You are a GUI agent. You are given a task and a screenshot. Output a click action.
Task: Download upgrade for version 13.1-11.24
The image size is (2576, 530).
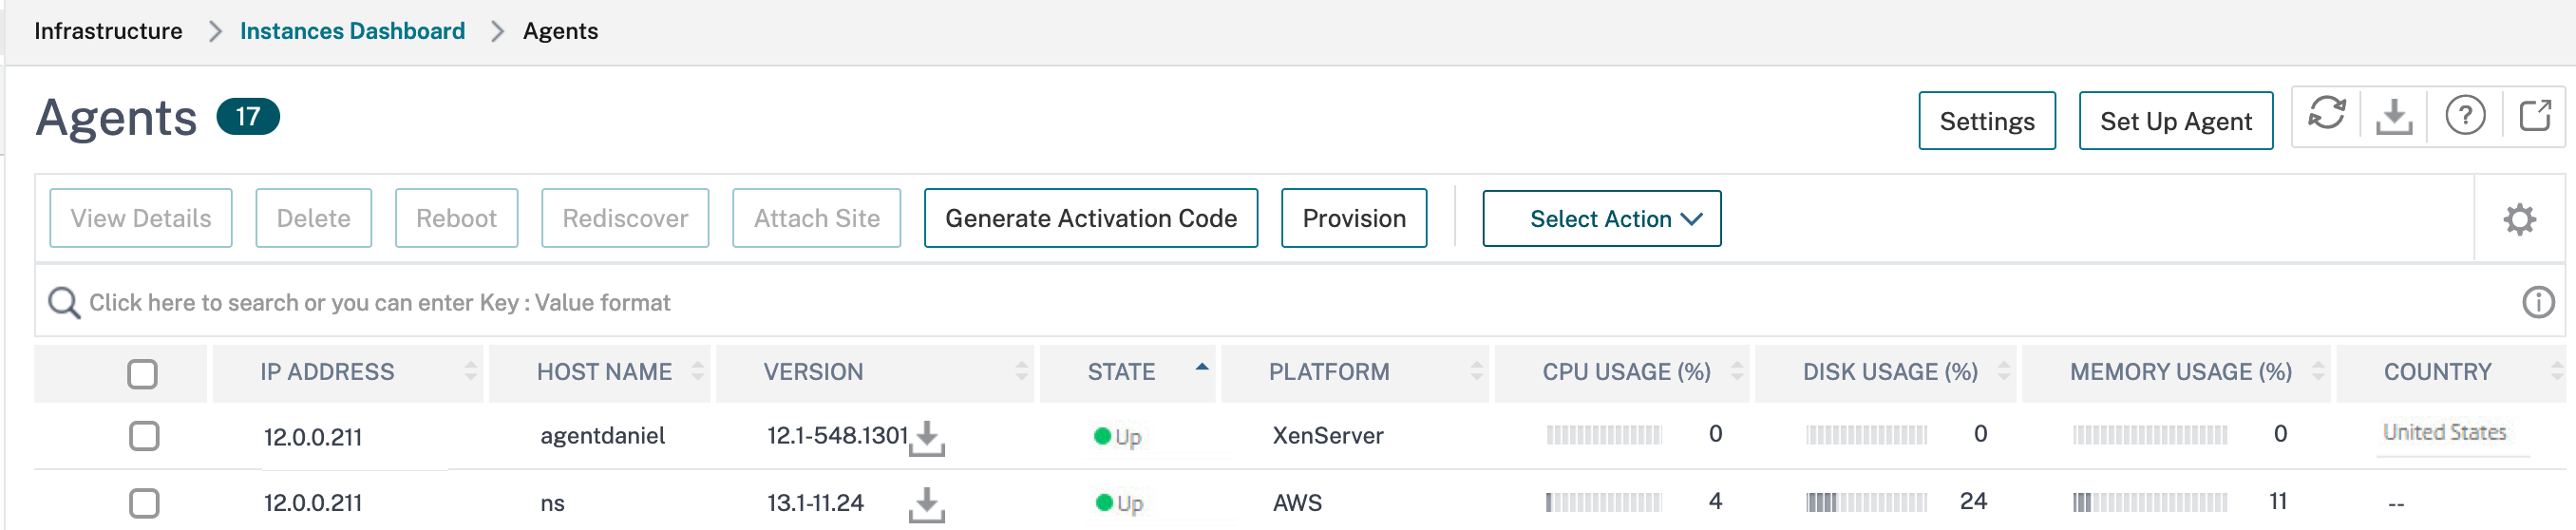tap(927, 505)
